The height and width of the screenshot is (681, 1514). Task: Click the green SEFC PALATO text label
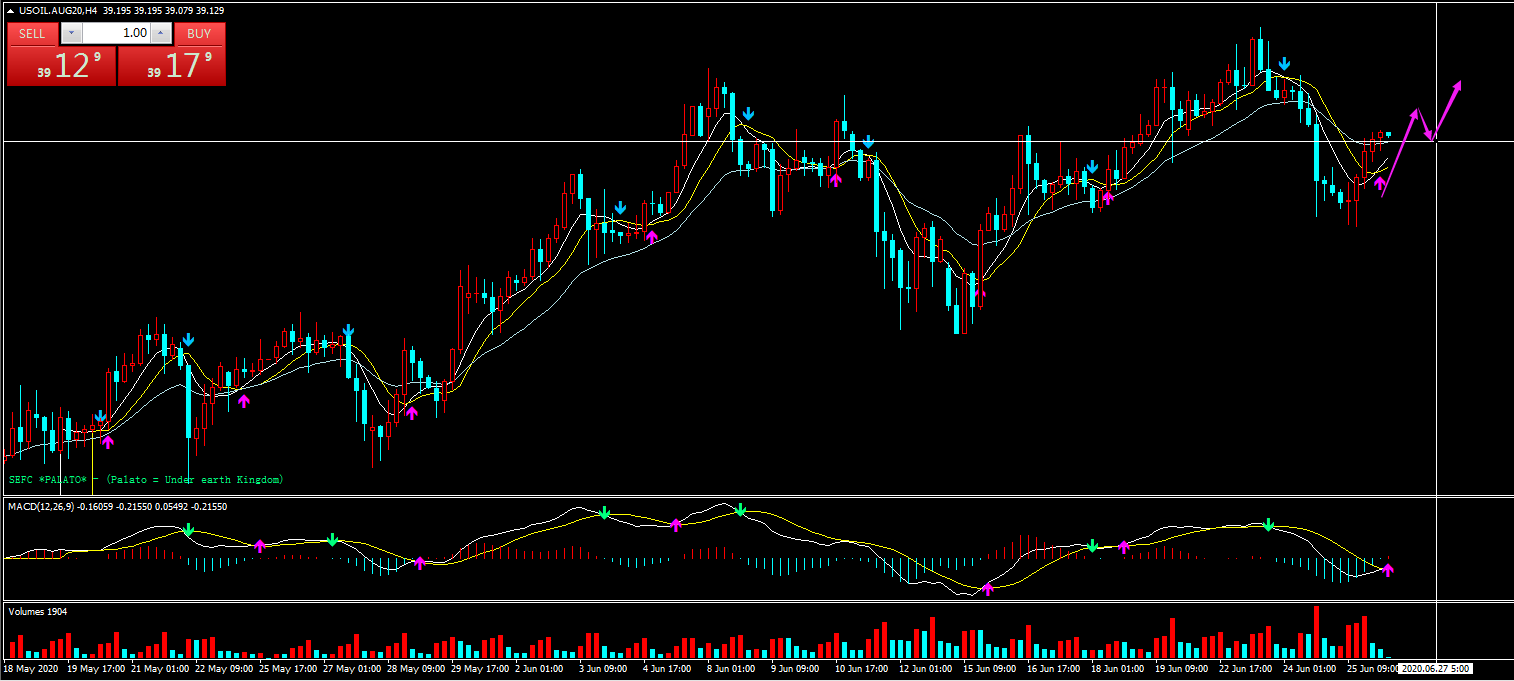click(x=146, y=480)
